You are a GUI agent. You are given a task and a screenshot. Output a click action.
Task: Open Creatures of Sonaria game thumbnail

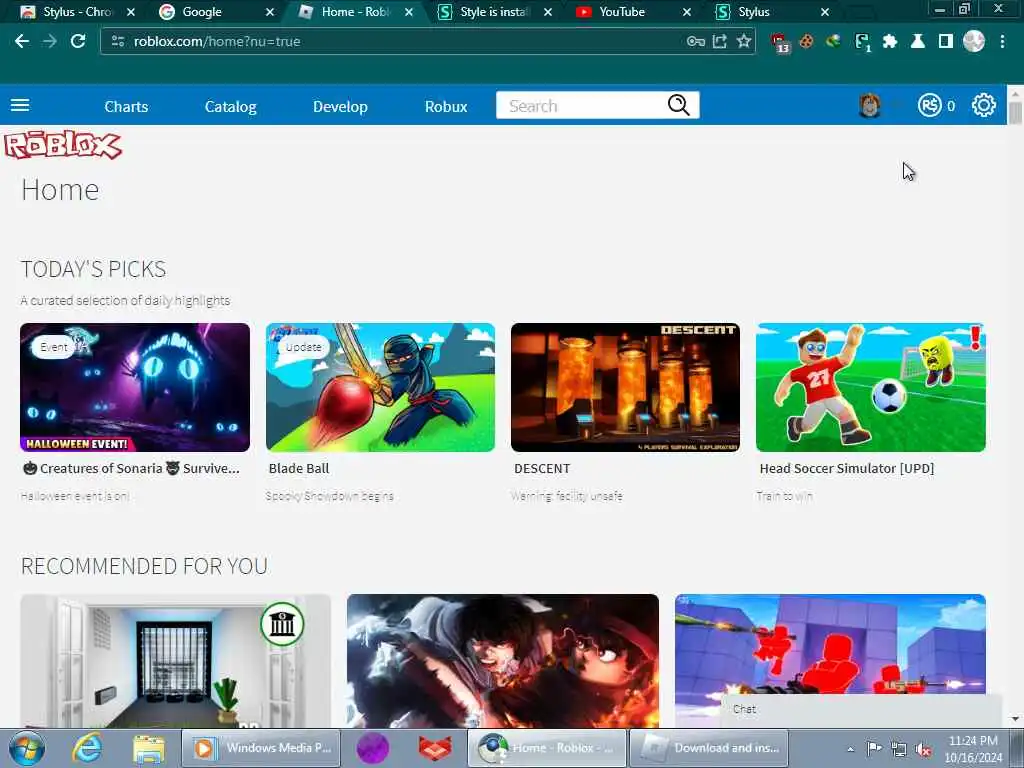tap(135, 387)
